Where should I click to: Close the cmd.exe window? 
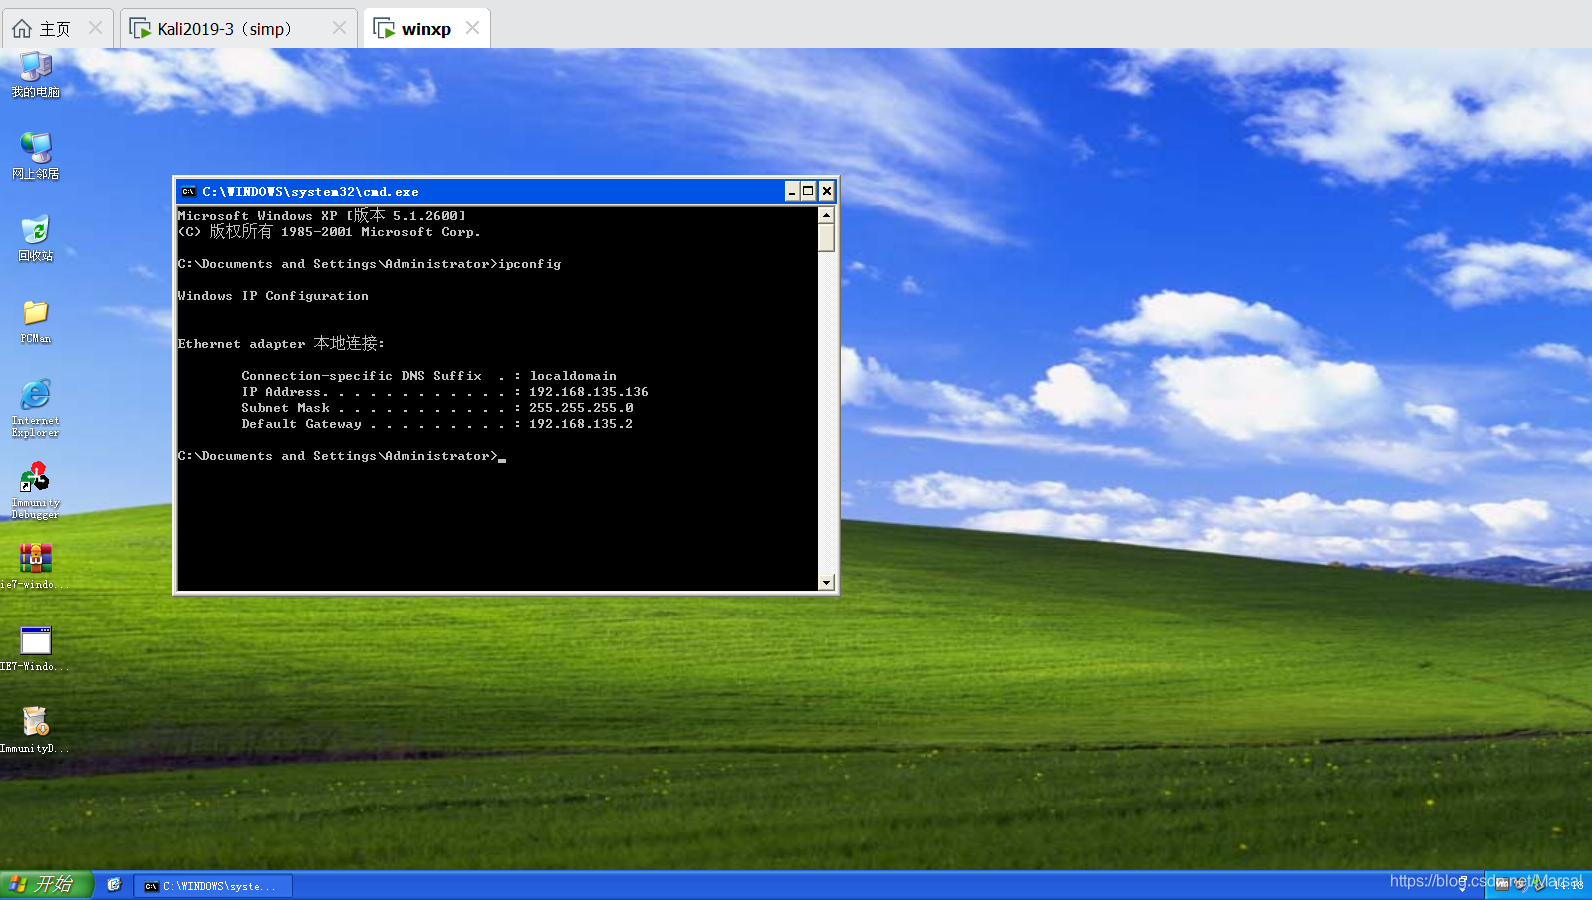[x=827, y=191]
